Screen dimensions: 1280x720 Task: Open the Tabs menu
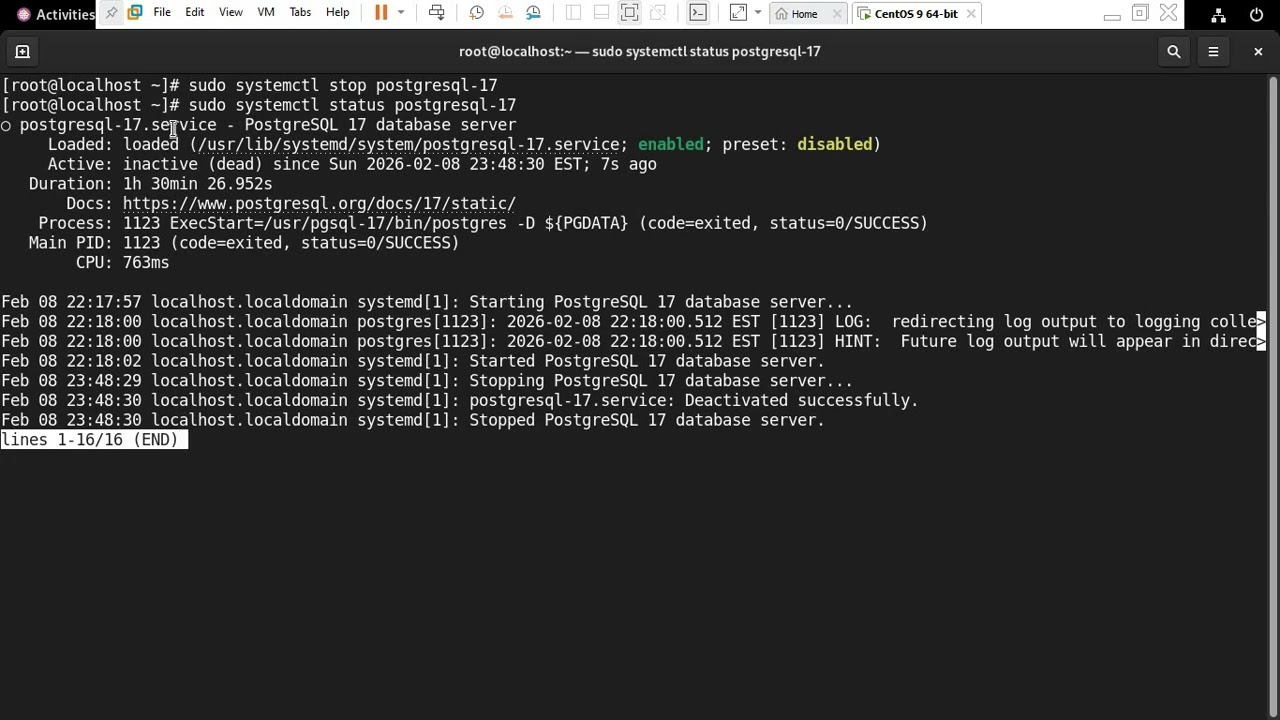point(300,13)
